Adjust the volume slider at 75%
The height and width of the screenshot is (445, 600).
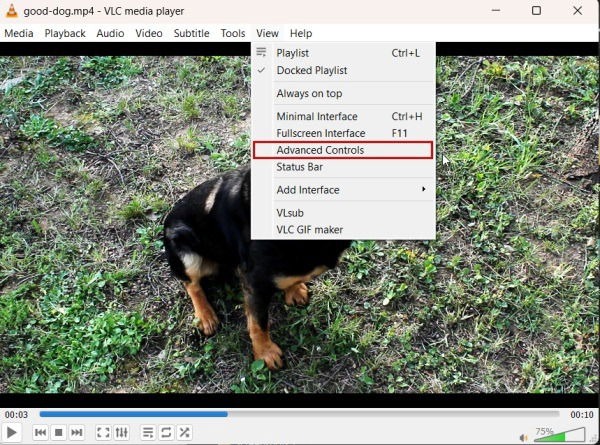pos(561,435)
